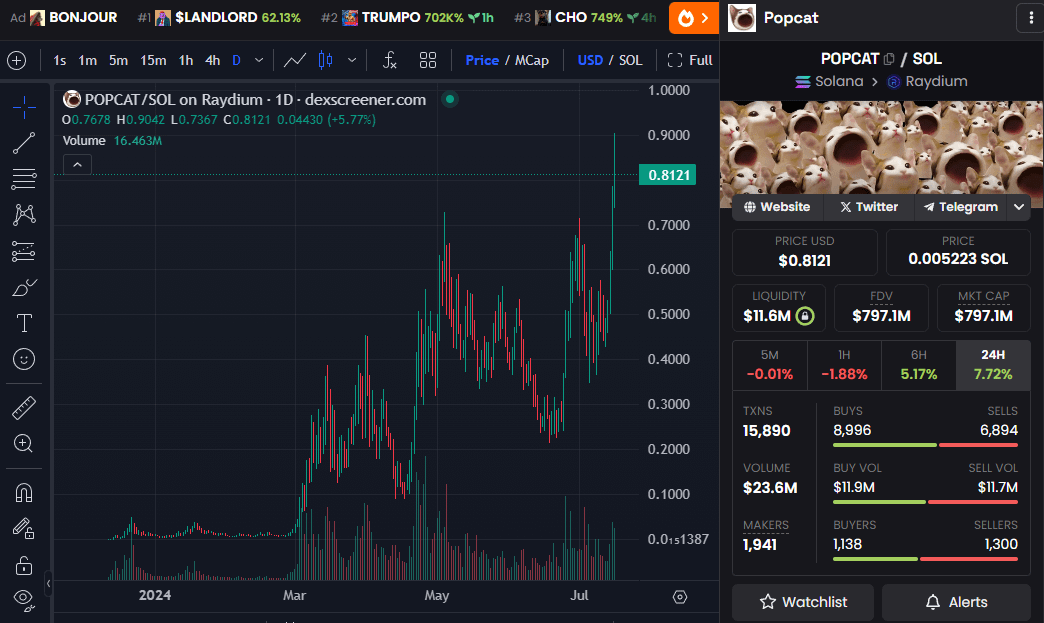Switch chart denomination to SOL

coord(631,61)
